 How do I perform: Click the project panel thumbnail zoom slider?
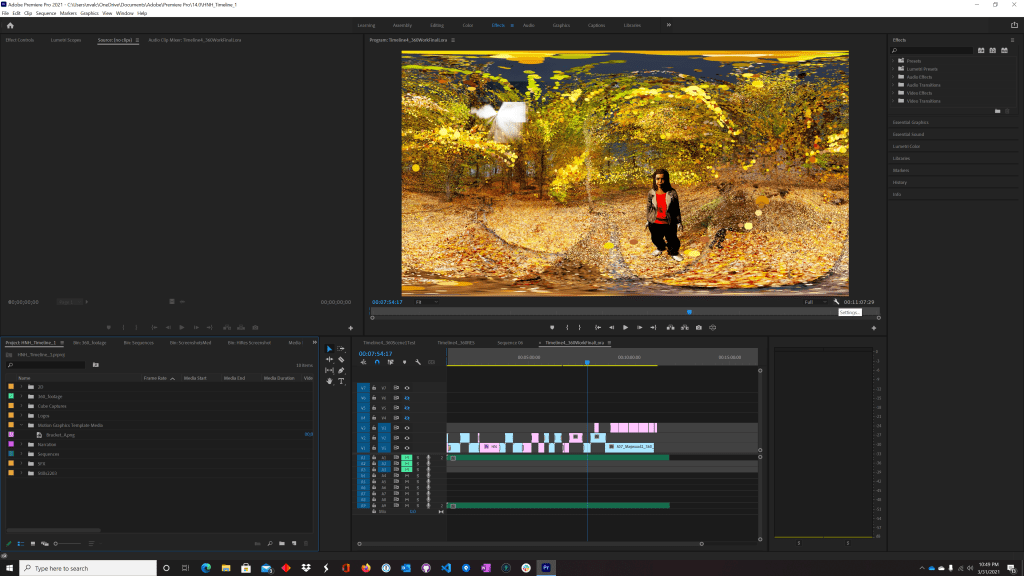click(x=57, y=543)
